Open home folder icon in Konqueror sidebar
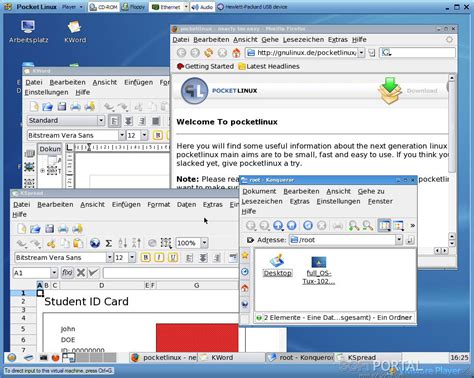Screen dimensions: 474x378 [x=245, y=288]
